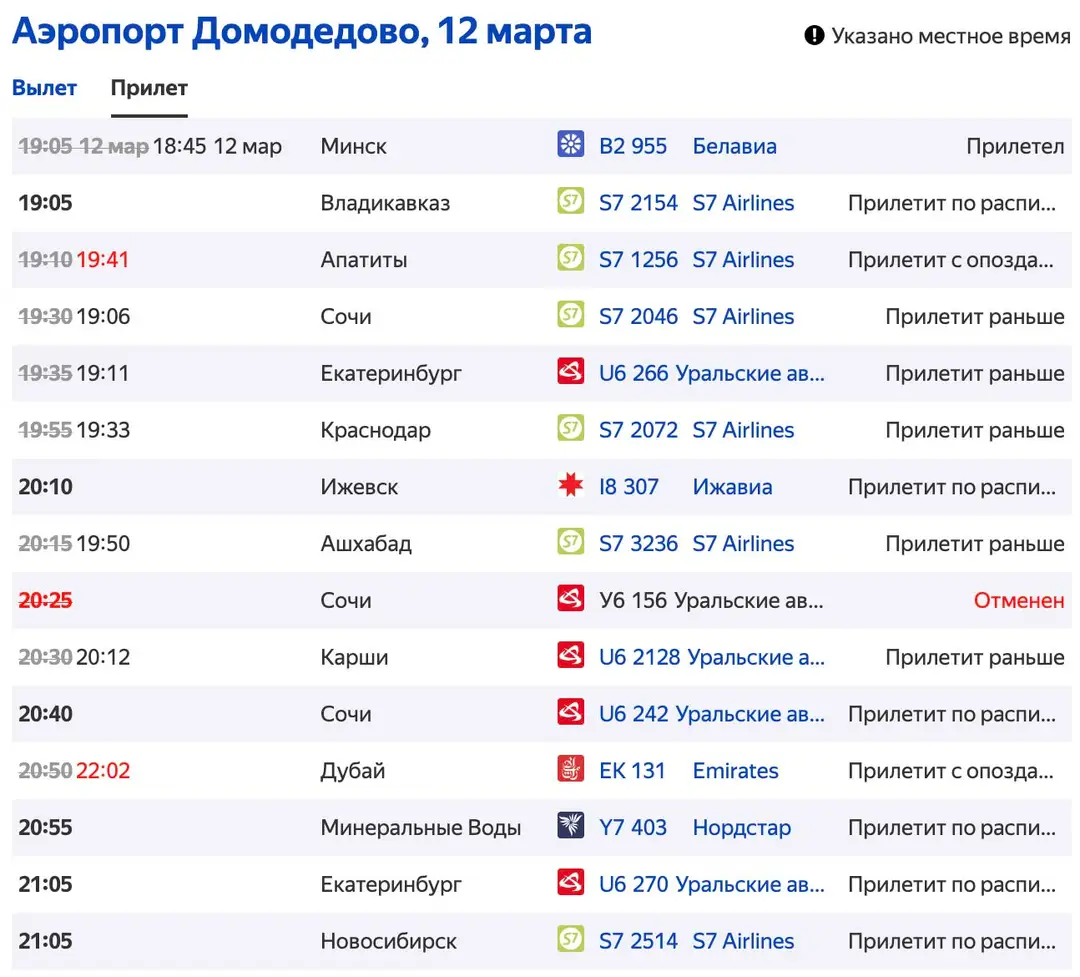Click S7 logo for flight S7 2046

click(x=570, y=314)
